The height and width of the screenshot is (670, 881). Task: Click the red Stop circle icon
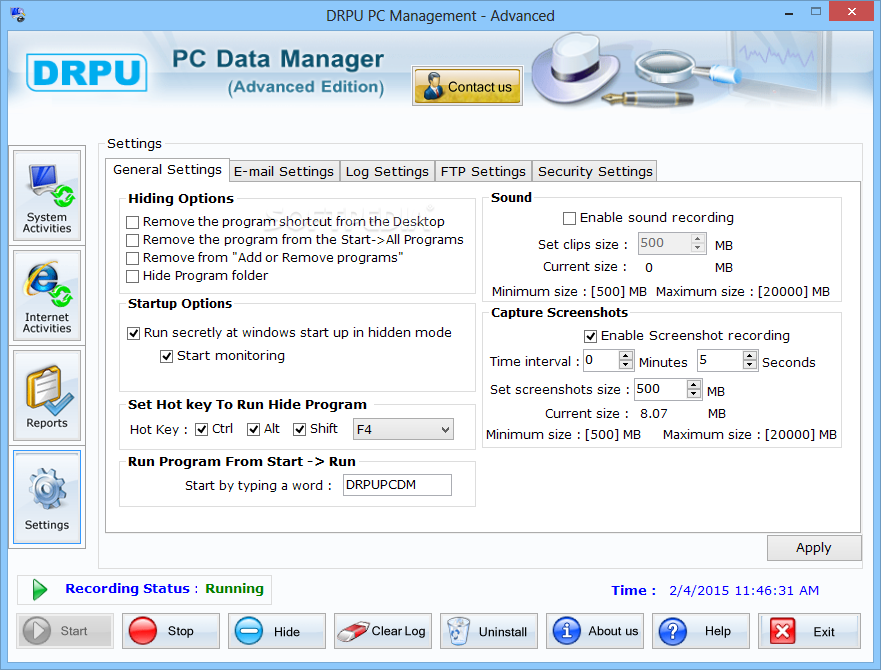point(143,631)
